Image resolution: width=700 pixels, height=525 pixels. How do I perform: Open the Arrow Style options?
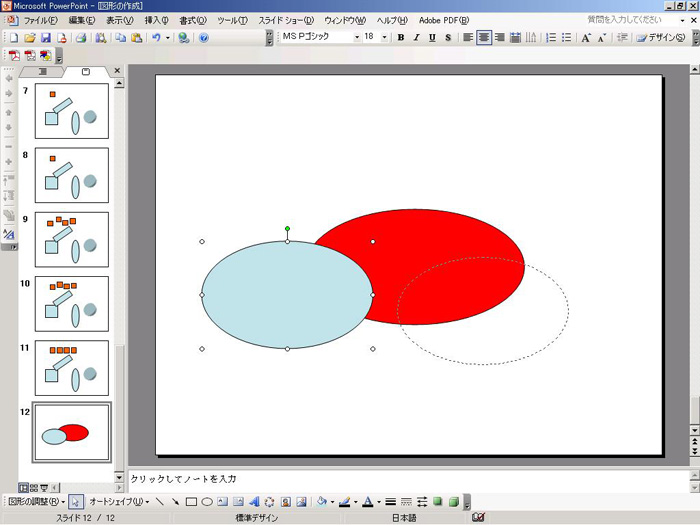(x=422, y=502)
